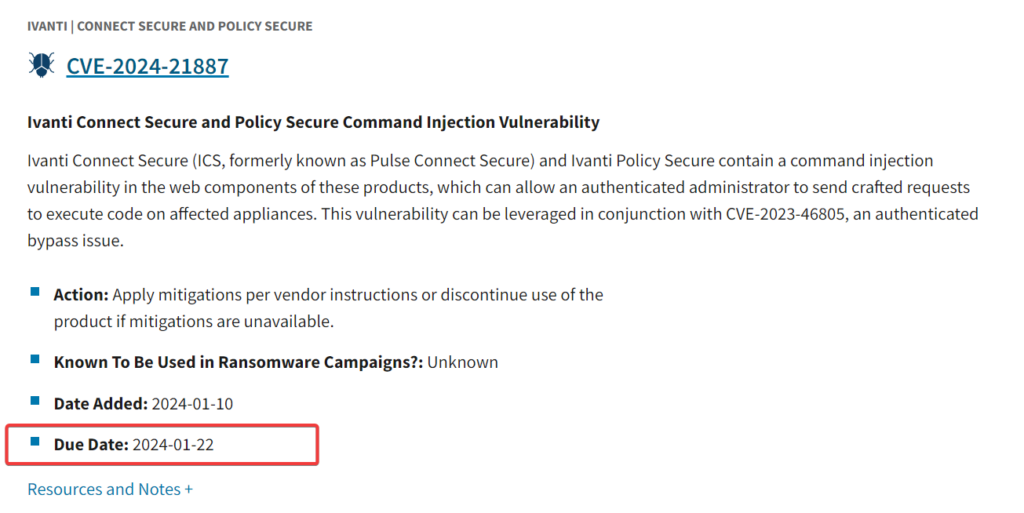Click the bold Action: label
The width and height of the screenshot is (1024, 513).
pos(80,295)
